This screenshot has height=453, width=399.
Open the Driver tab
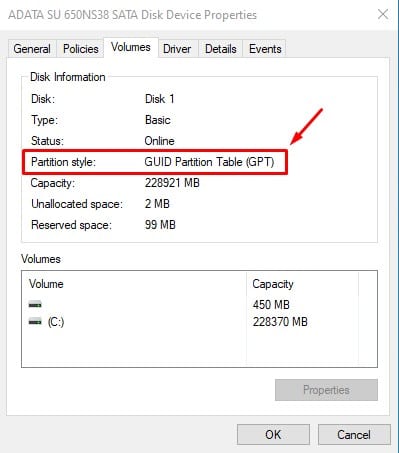pos(177,49)
